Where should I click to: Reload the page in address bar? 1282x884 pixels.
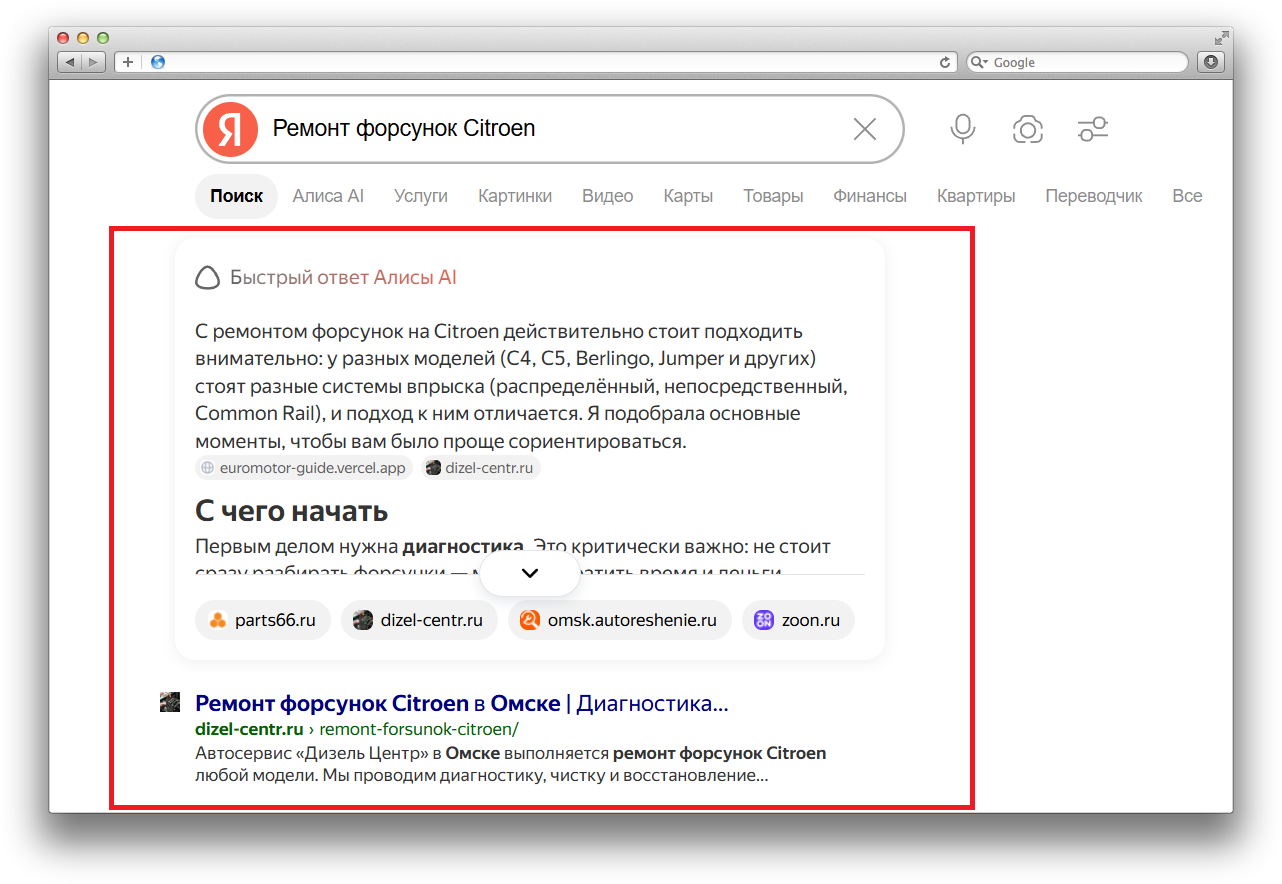tap(945, 62)
